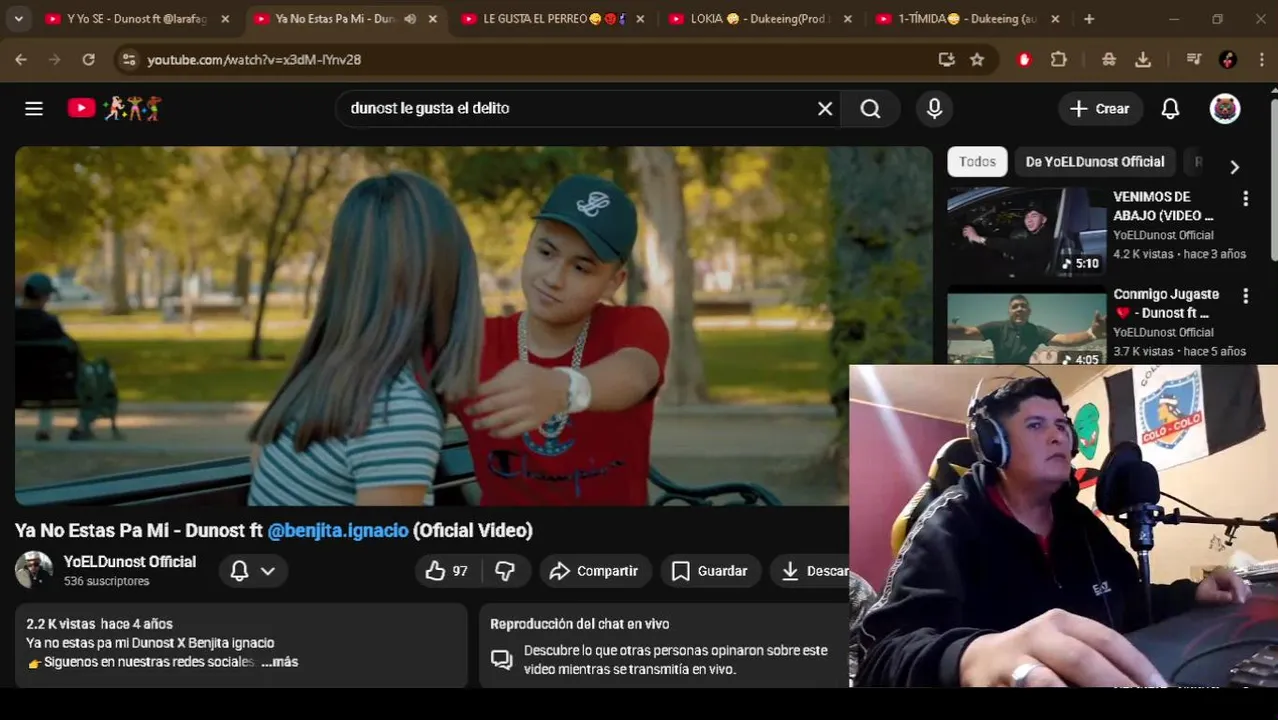Reload the current page
Viewport: 1278px width, 720px height.
point(88,60)
